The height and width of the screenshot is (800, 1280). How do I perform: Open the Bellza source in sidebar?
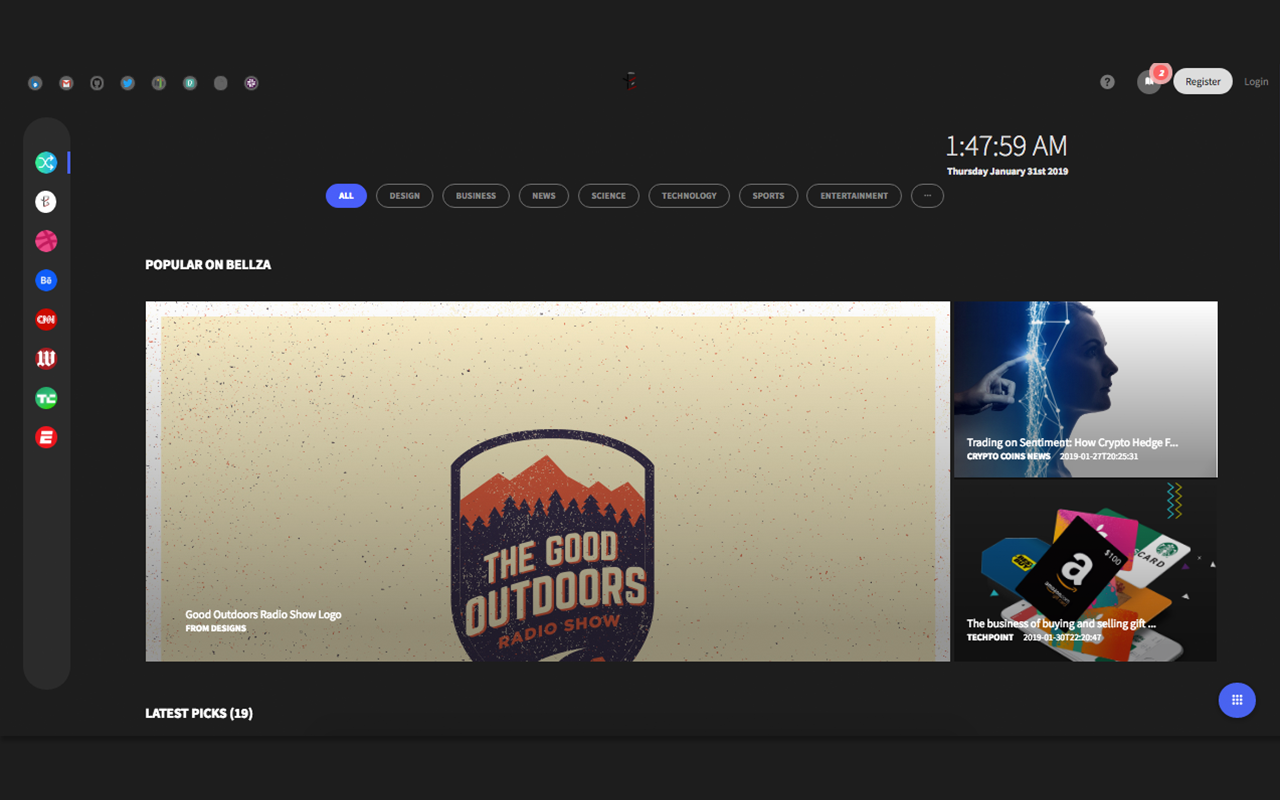click(46, 202)
